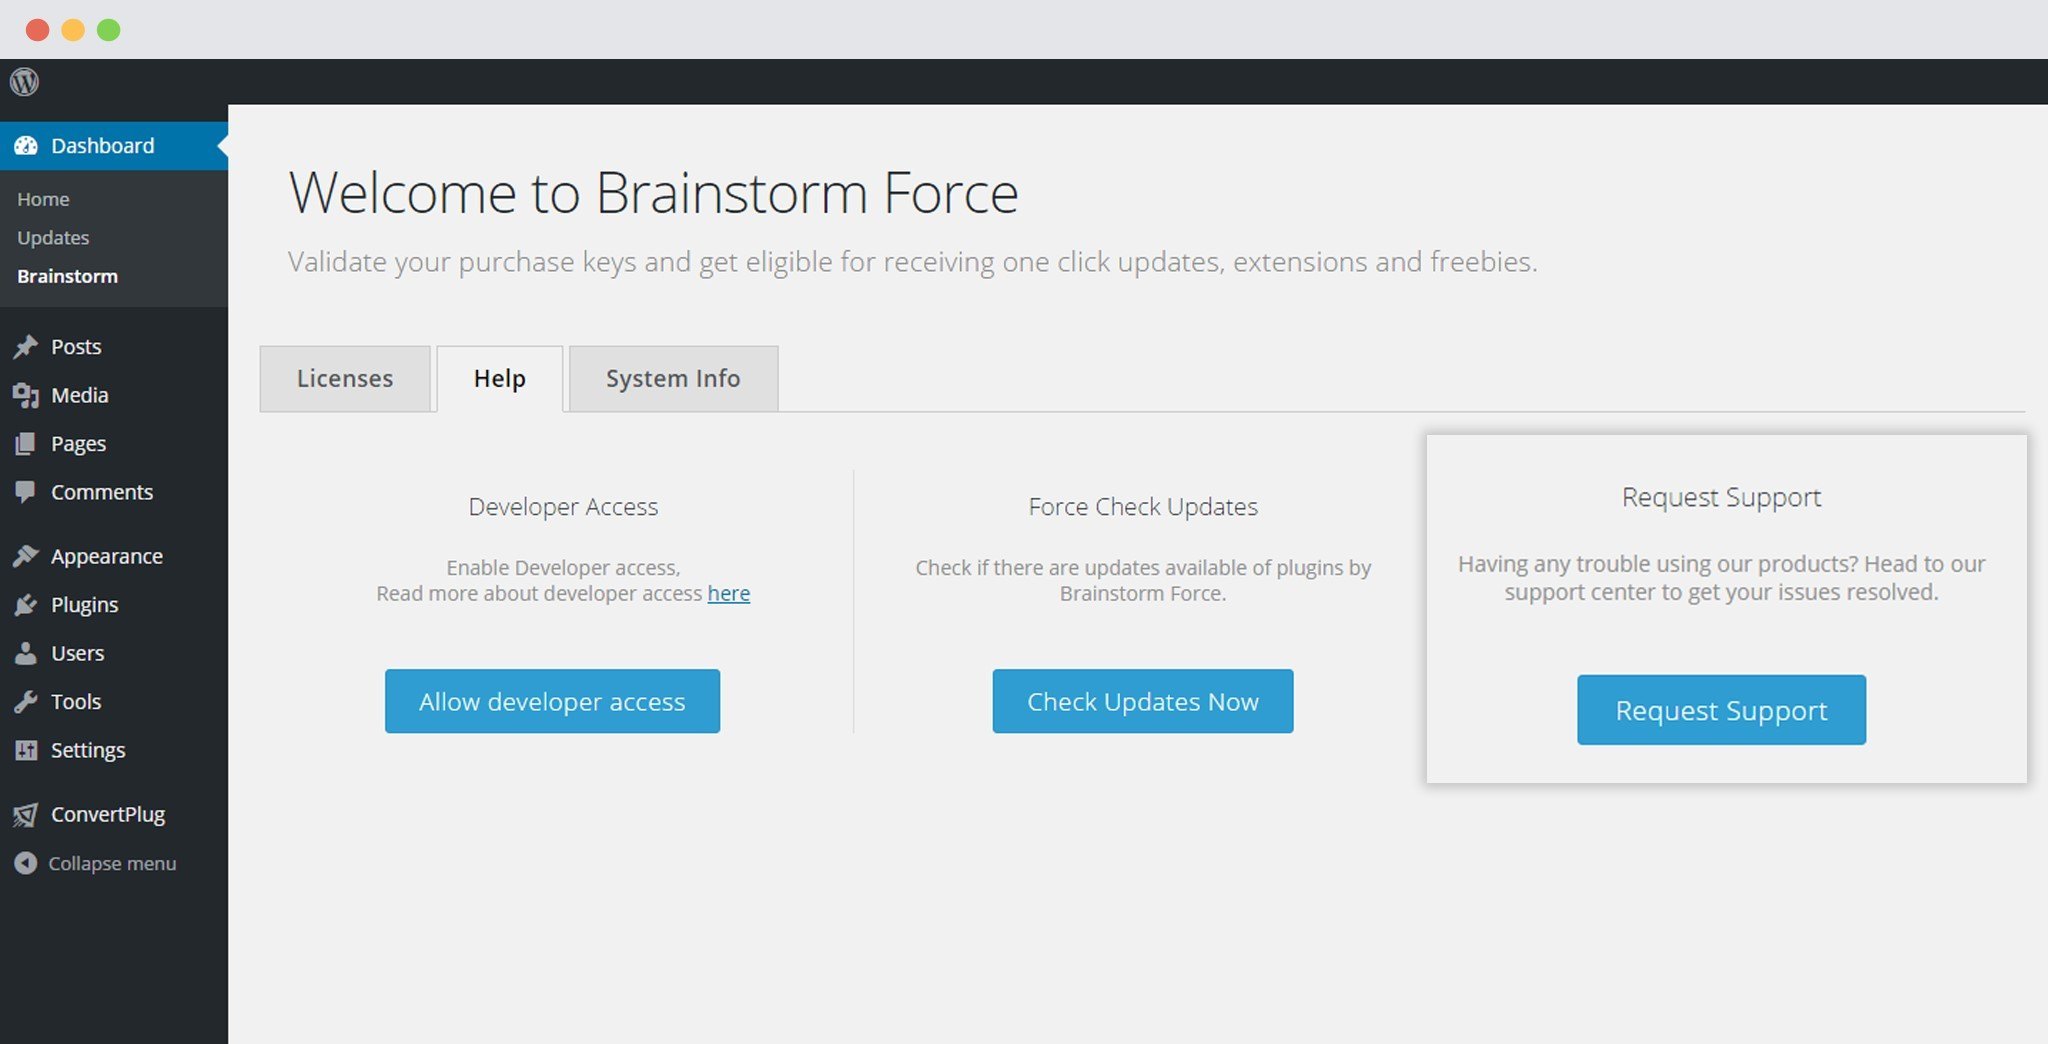
Task: Click the 'Validate your purchase keys' subtitle
Action: pyautogui.click(x=912, y=262)
